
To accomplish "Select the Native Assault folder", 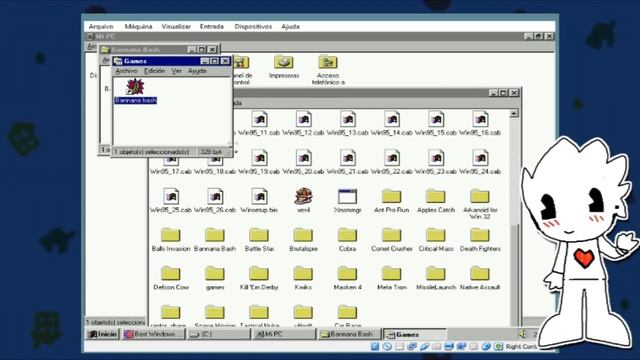I will (x=480, y=273).
